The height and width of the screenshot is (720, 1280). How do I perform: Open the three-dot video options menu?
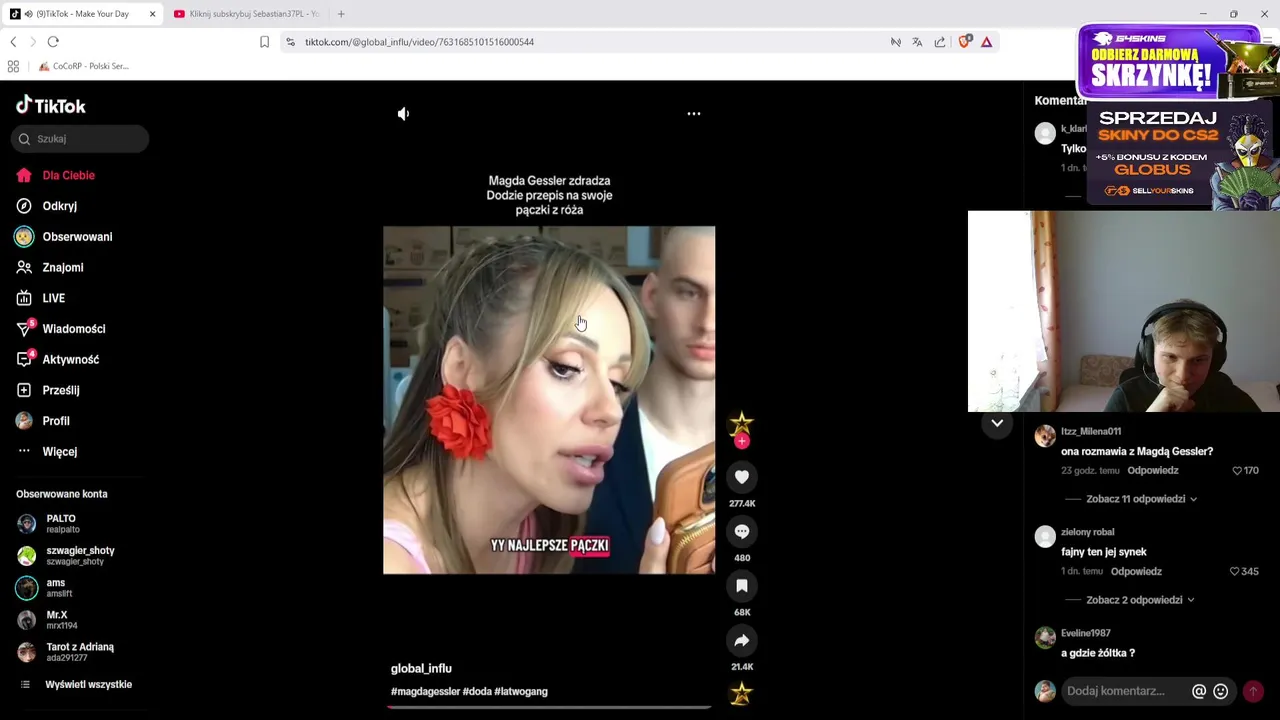[x=694, y=114]
